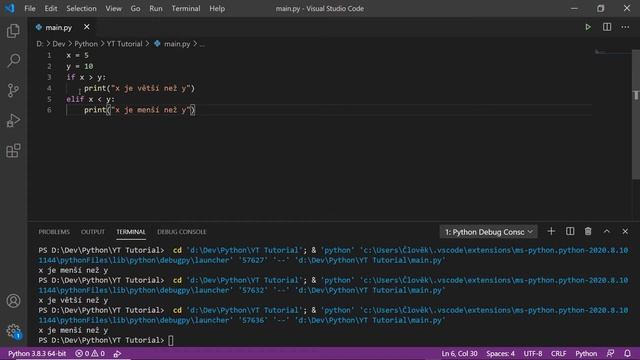
Task: Open the Selection menu
Action: coord(81,9)
